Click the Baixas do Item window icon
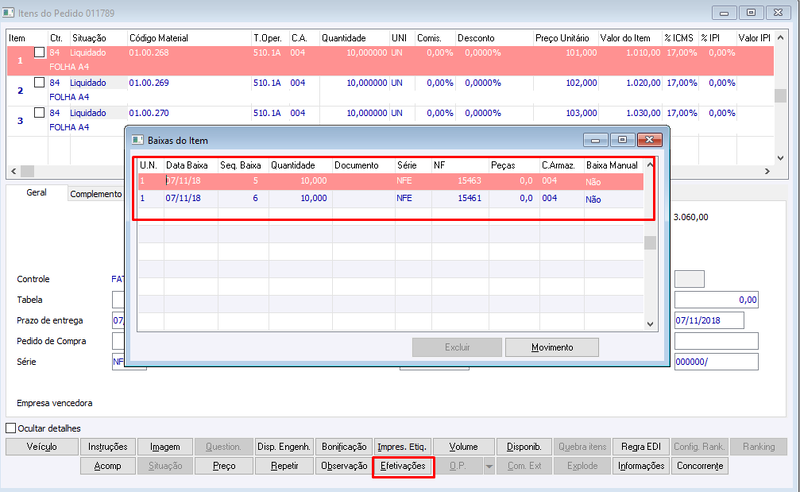Image resolution: width=800 pixels, height=492 pixels. (x=137, y=140)
